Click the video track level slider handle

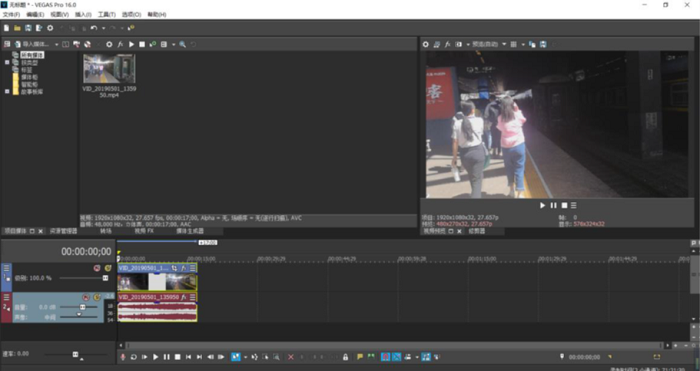105,278
